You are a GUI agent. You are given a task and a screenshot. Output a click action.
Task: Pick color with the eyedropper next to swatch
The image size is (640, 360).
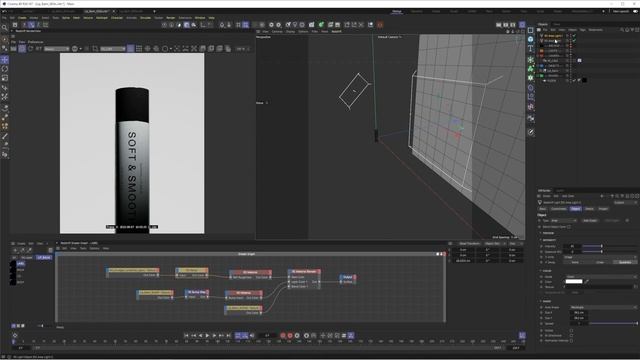coord(587,281)
